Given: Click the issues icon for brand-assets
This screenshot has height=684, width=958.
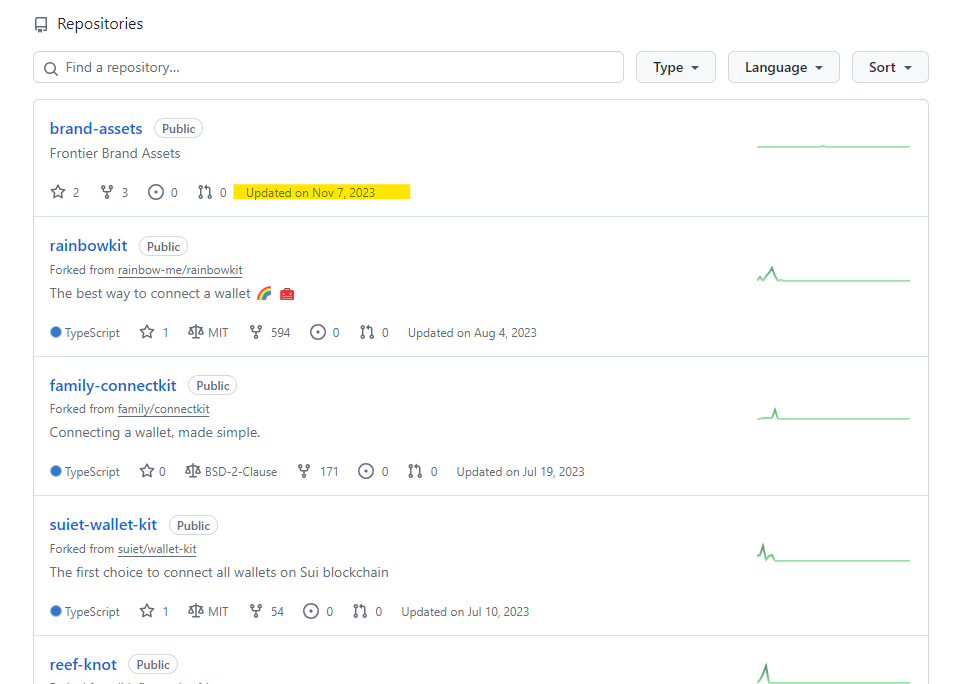Looking at the screenshot, I should 156,192.
